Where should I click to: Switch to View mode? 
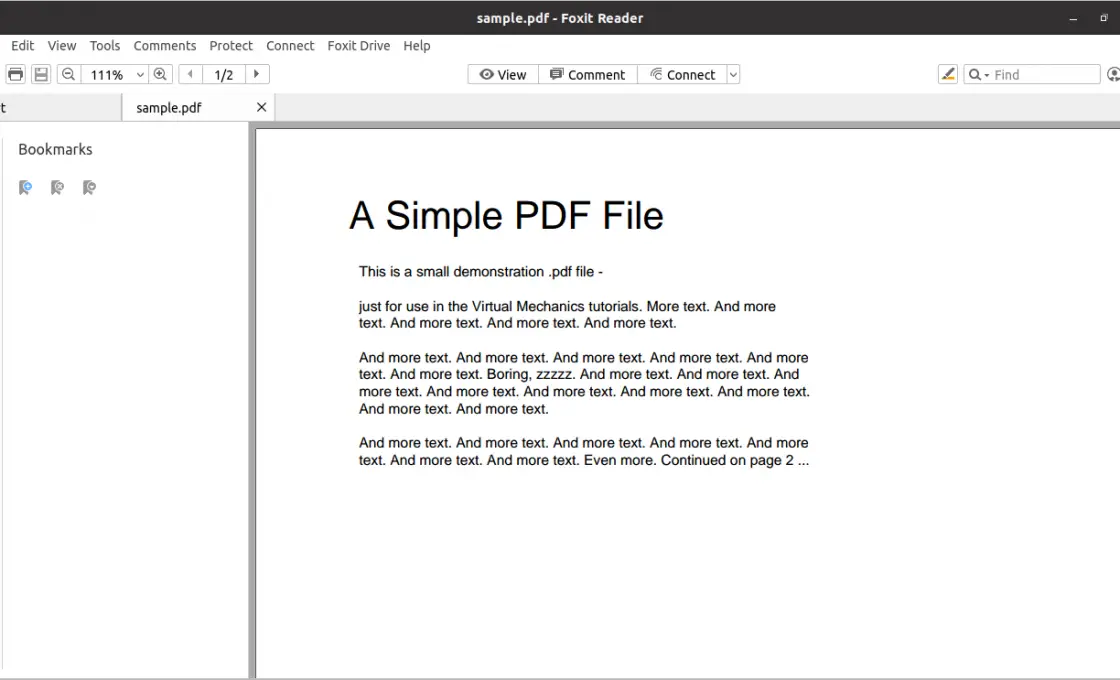[x=501, y=74]
